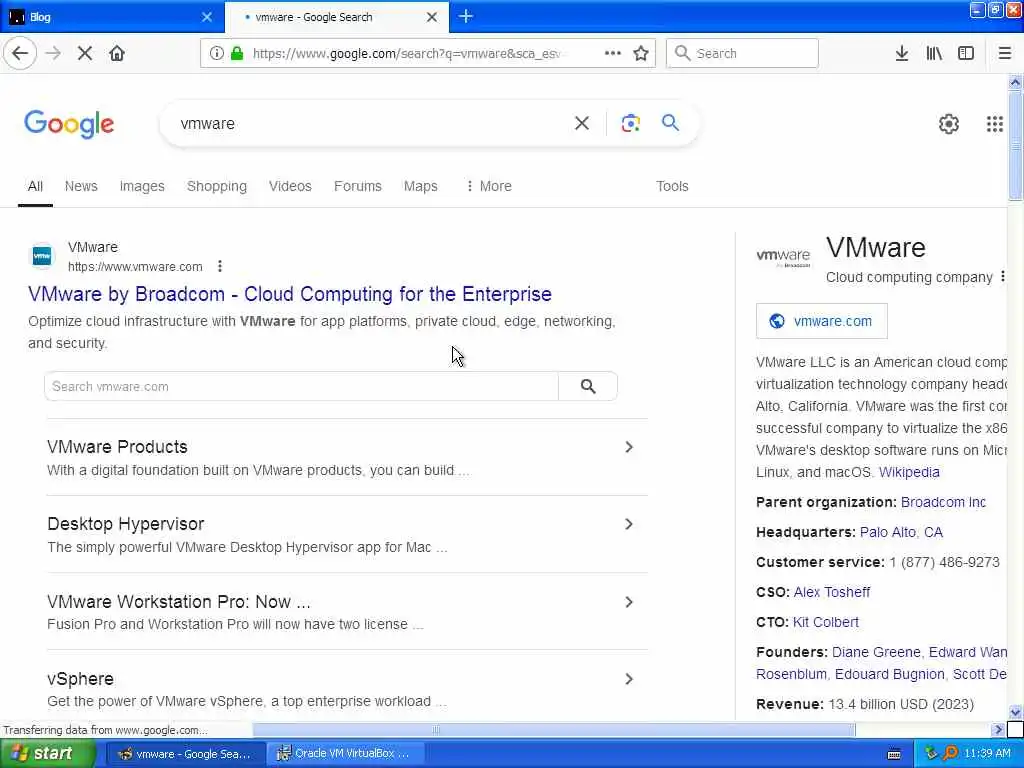Open a new tab with plus icon

[466, 16]
